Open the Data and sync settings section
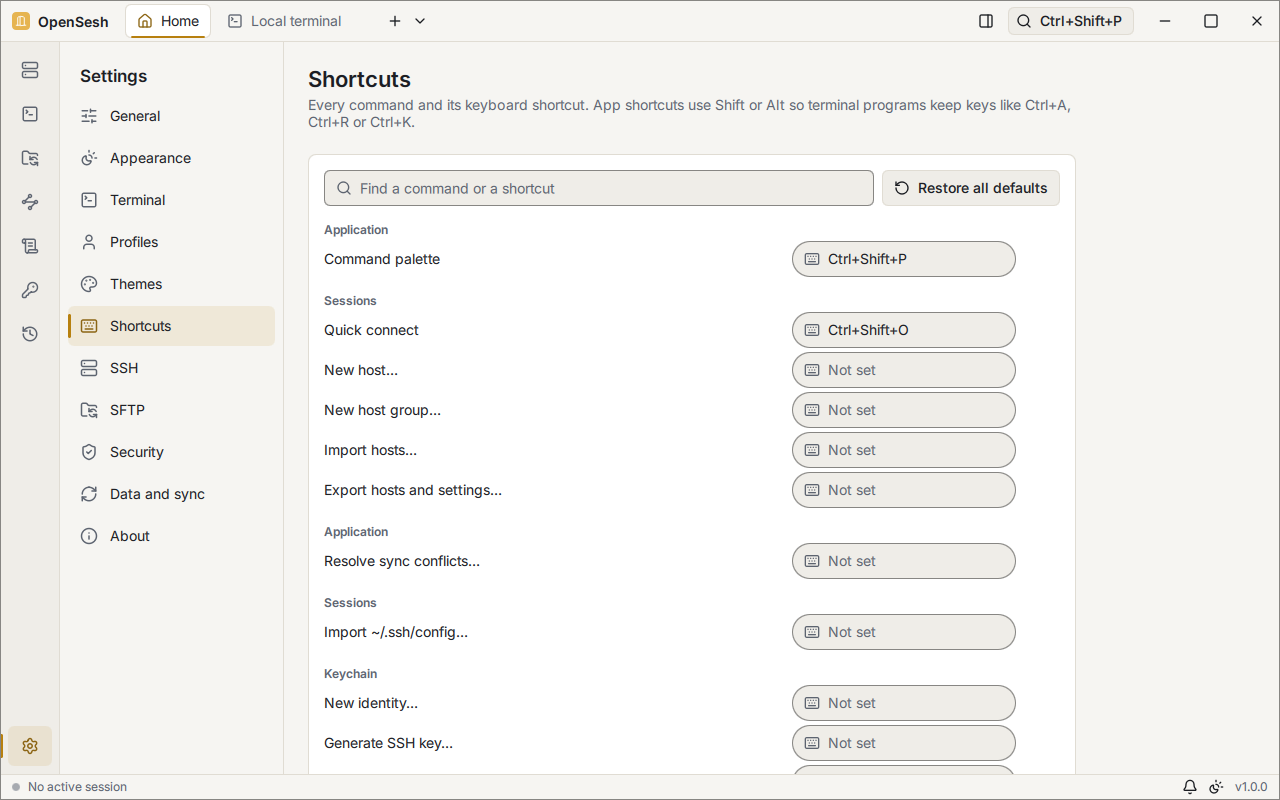Image resolution: width=1280 pixels, height=800 pixels. pos(171,494)
